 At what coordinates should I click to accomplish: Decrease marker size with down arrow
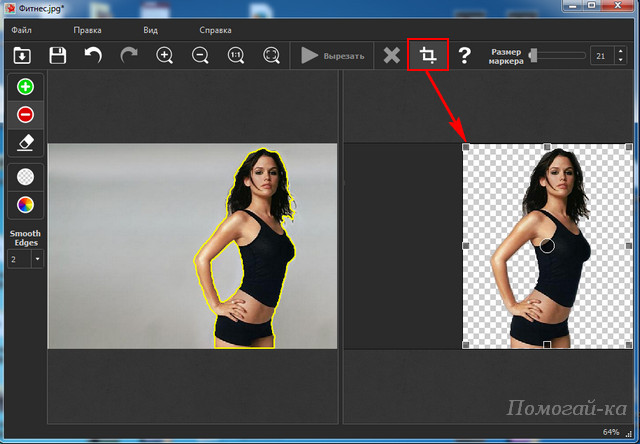(x=620, y=60)
